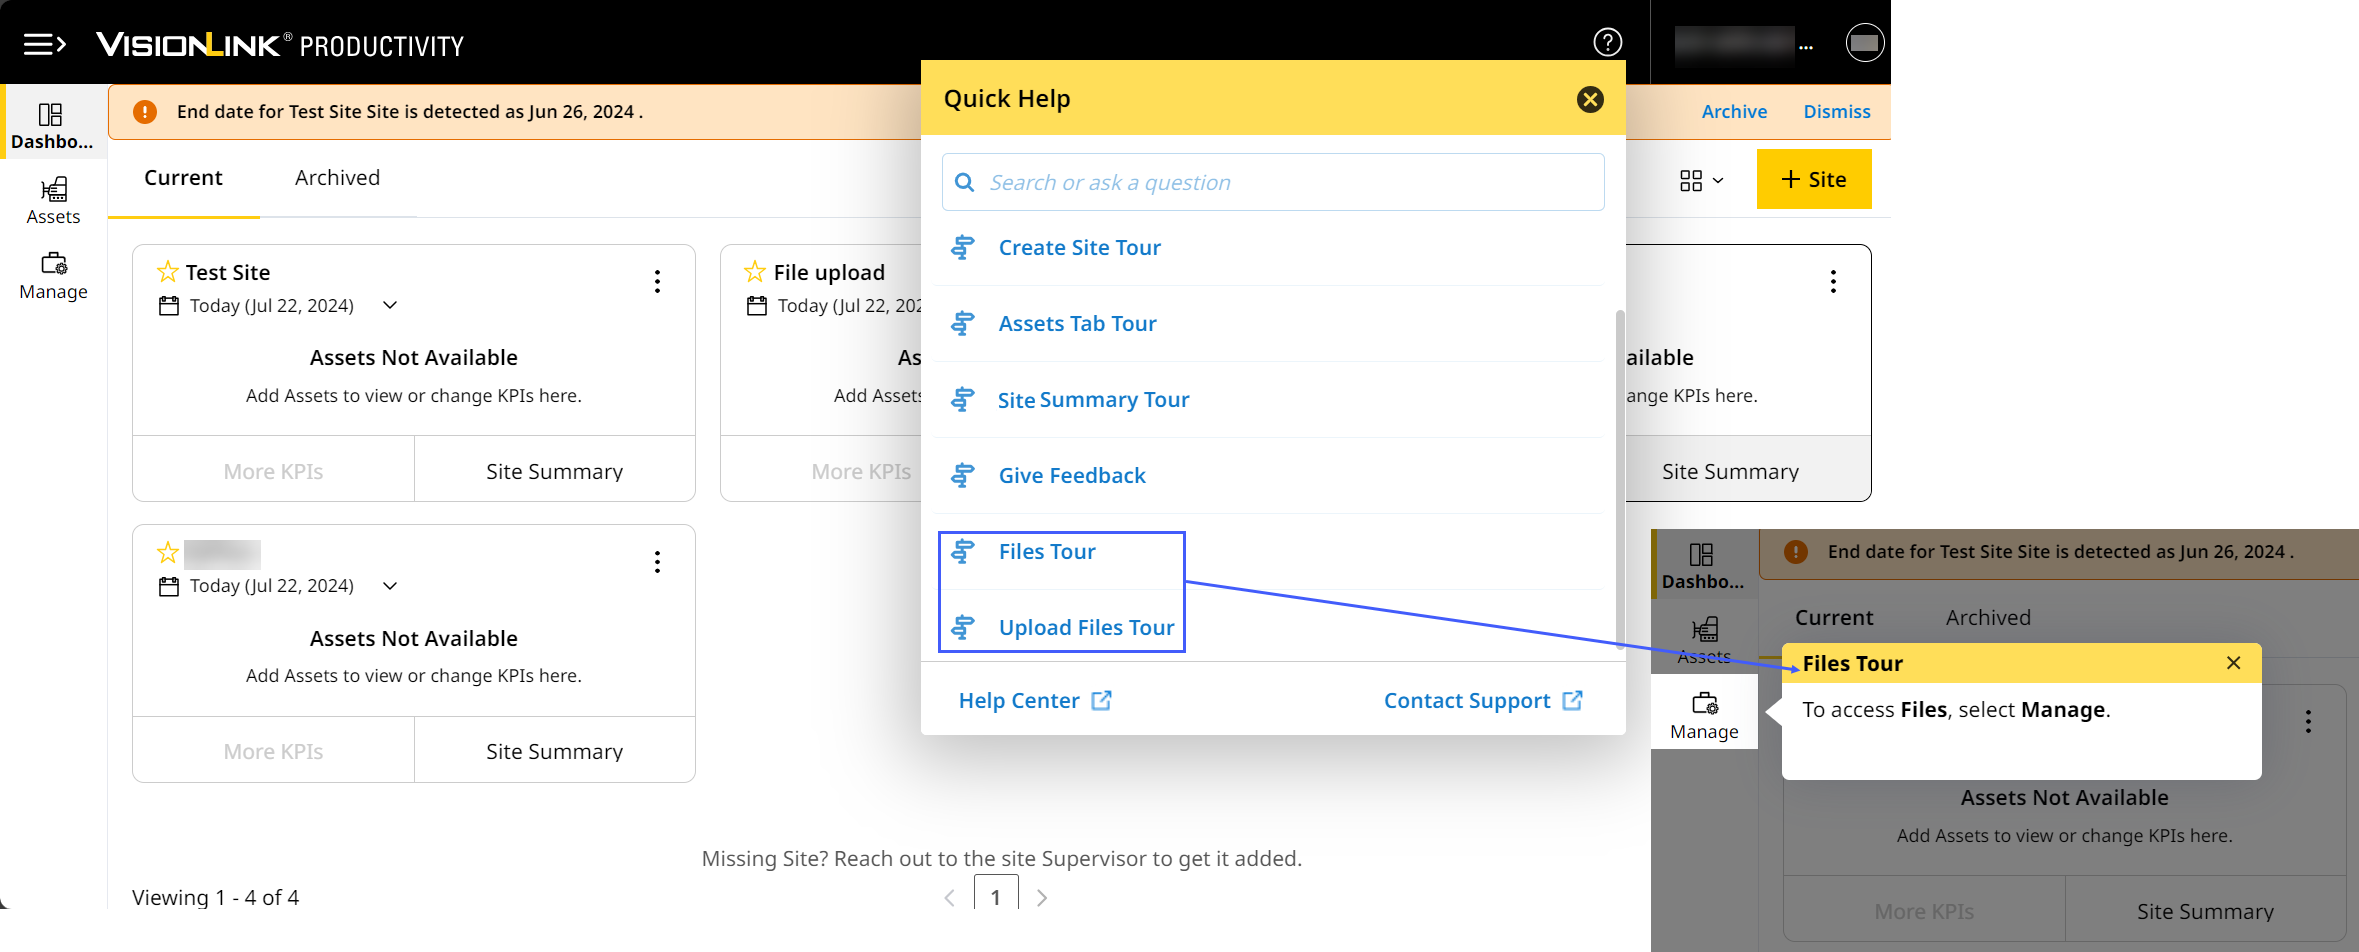Favorite Test Site with star icon
The width and height of the screenshot is (2359, 952).
[x=168, y=272]
